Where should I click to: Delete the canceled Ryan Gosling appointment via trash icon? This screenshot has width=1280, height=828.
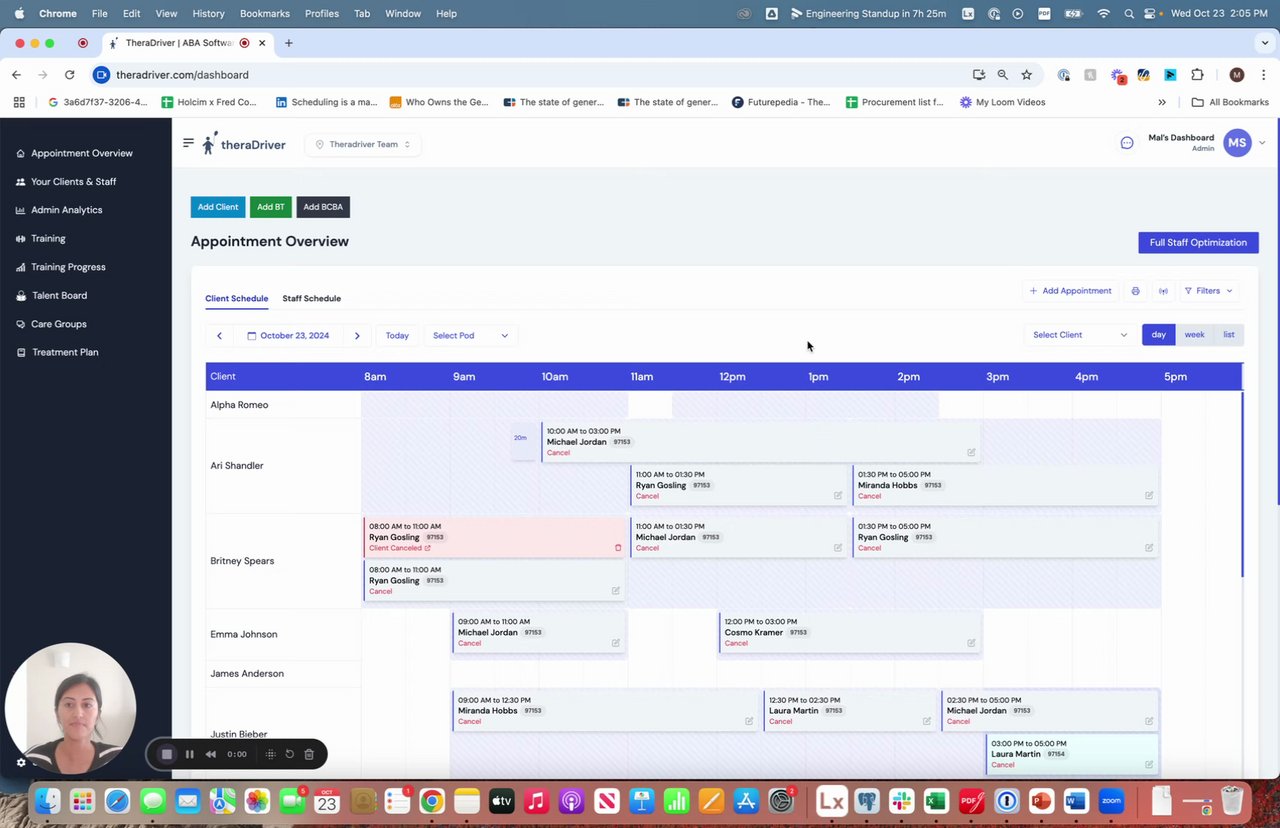click(618, 548)
